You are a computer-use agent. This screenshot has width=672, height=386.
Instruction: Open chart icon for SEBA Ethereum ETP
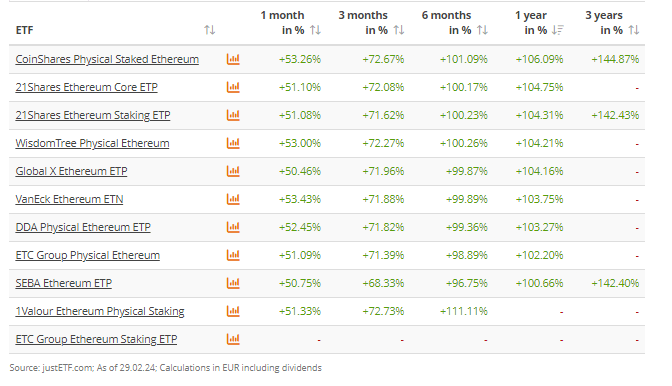(233, 283)
